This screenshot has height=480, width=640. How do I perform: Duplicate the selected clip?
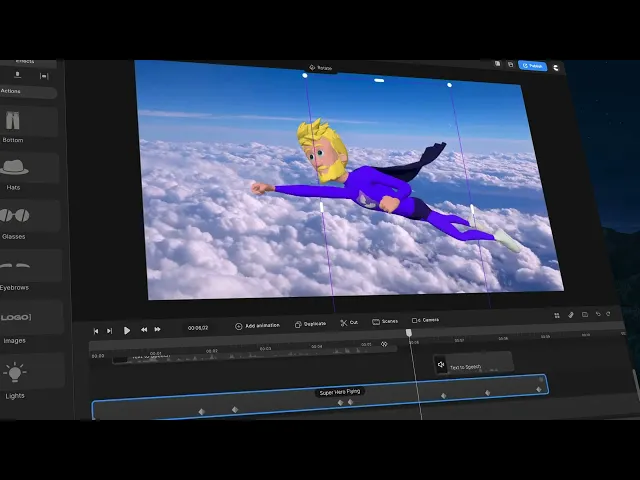(311, 324)
